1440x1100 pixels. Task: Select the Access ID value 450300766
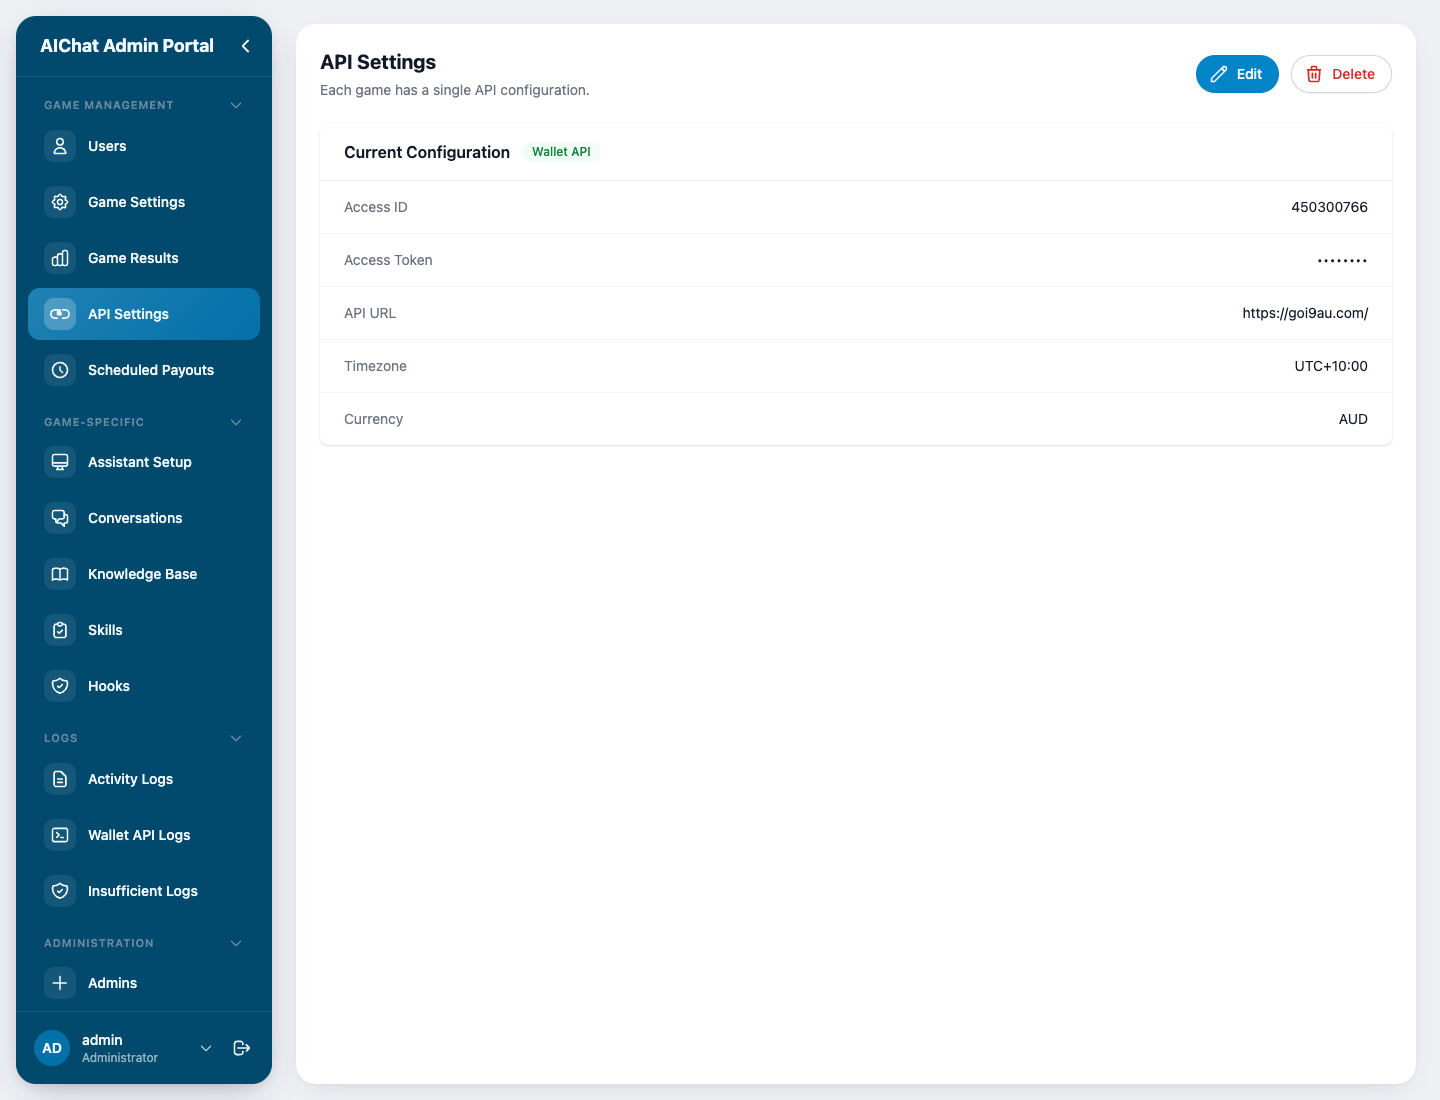[1329, 207]
